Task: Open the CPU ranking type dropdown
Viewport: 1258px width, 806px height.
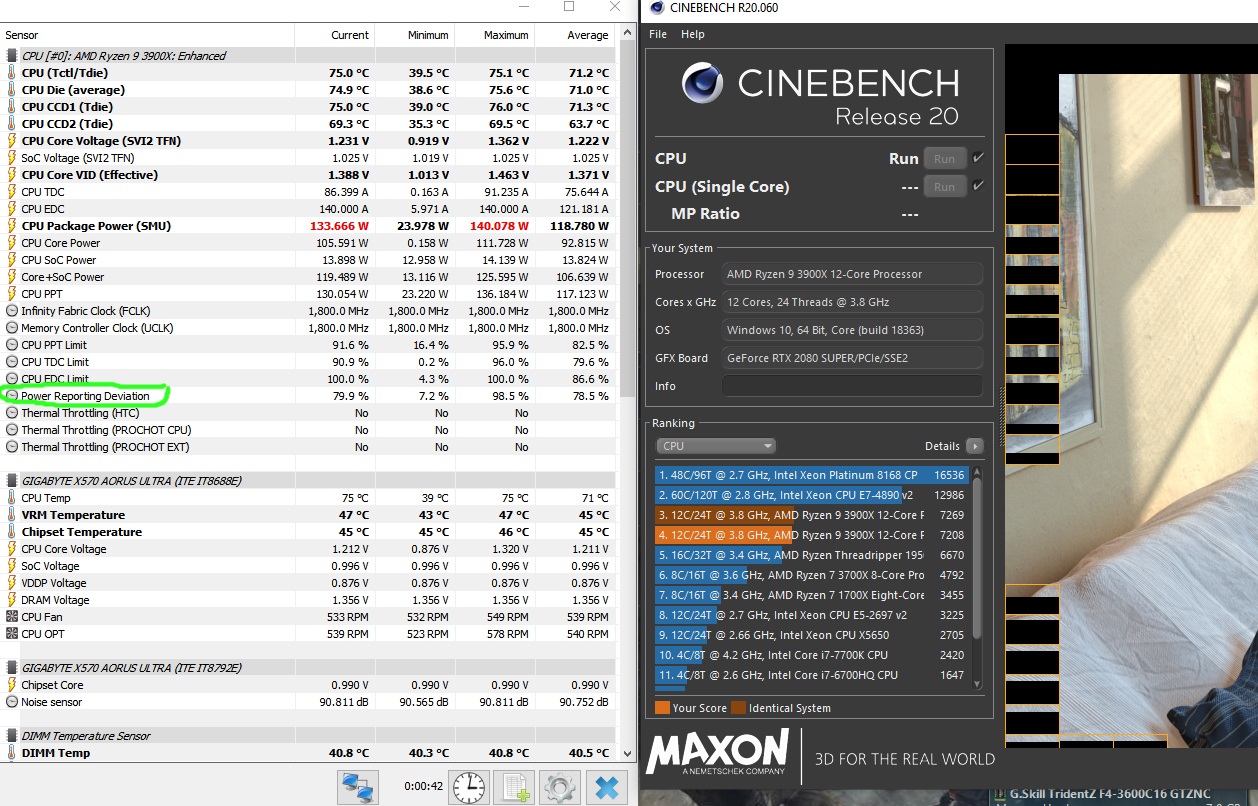Action: [x=715, y=446]
